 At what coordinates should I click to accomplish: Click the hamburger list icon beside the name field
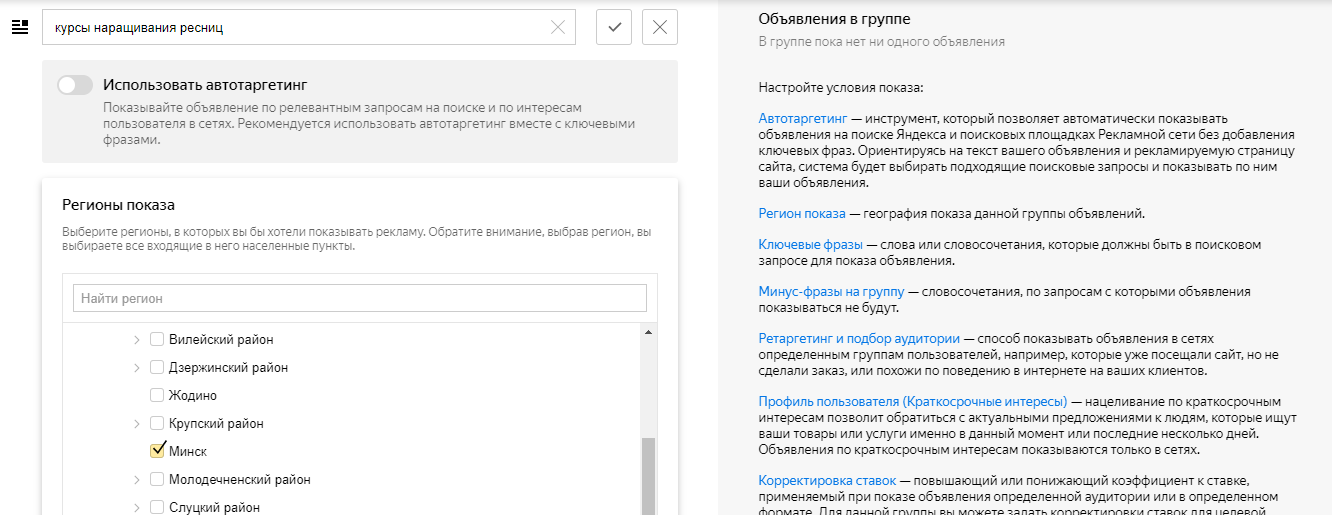(x=20, y=27)
